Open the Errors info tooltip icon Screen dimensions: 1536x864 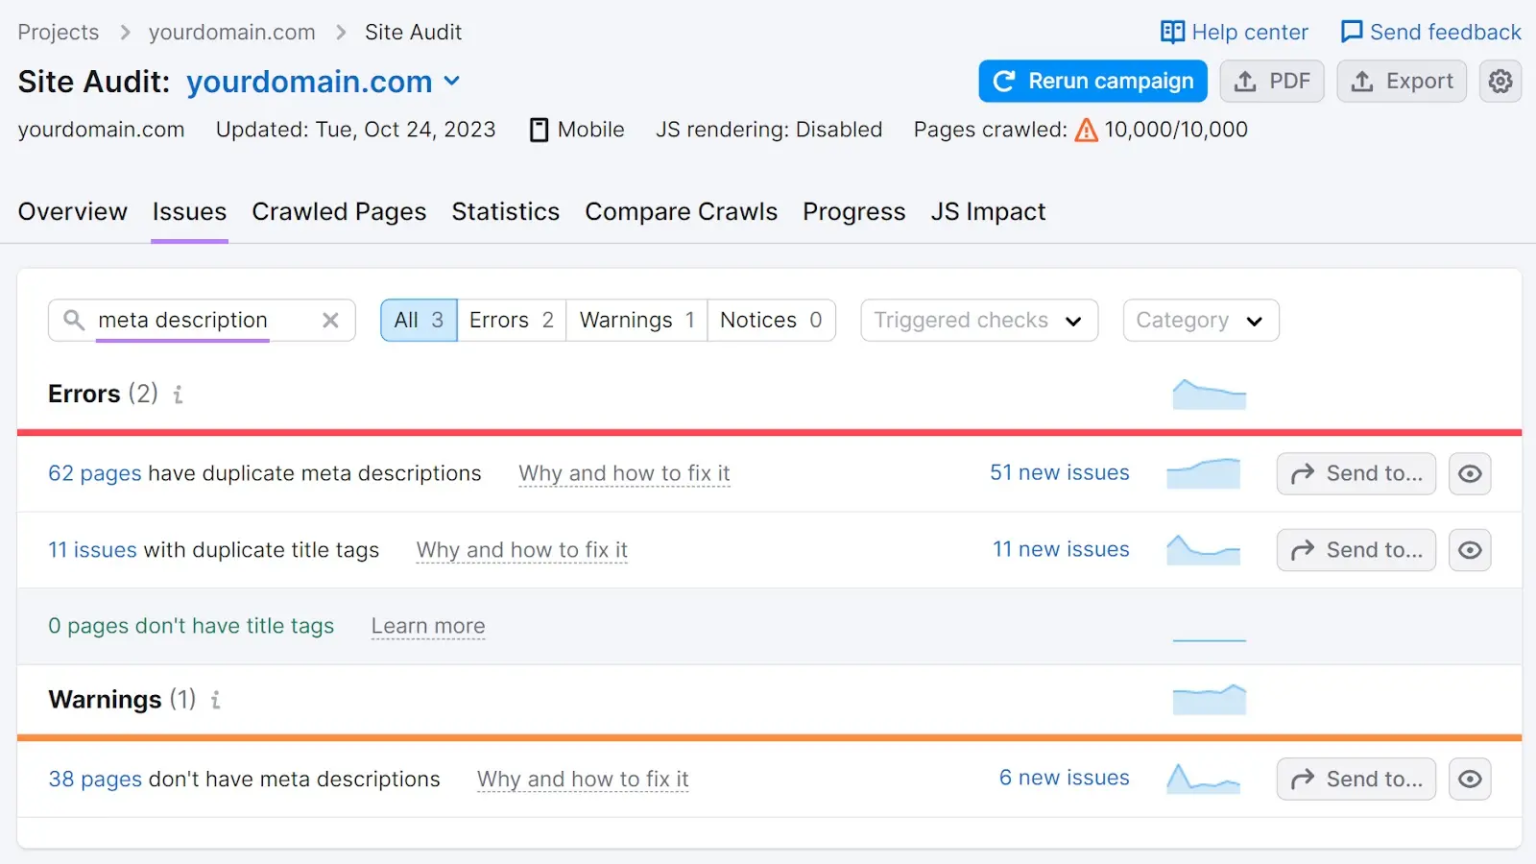point(178,395)
